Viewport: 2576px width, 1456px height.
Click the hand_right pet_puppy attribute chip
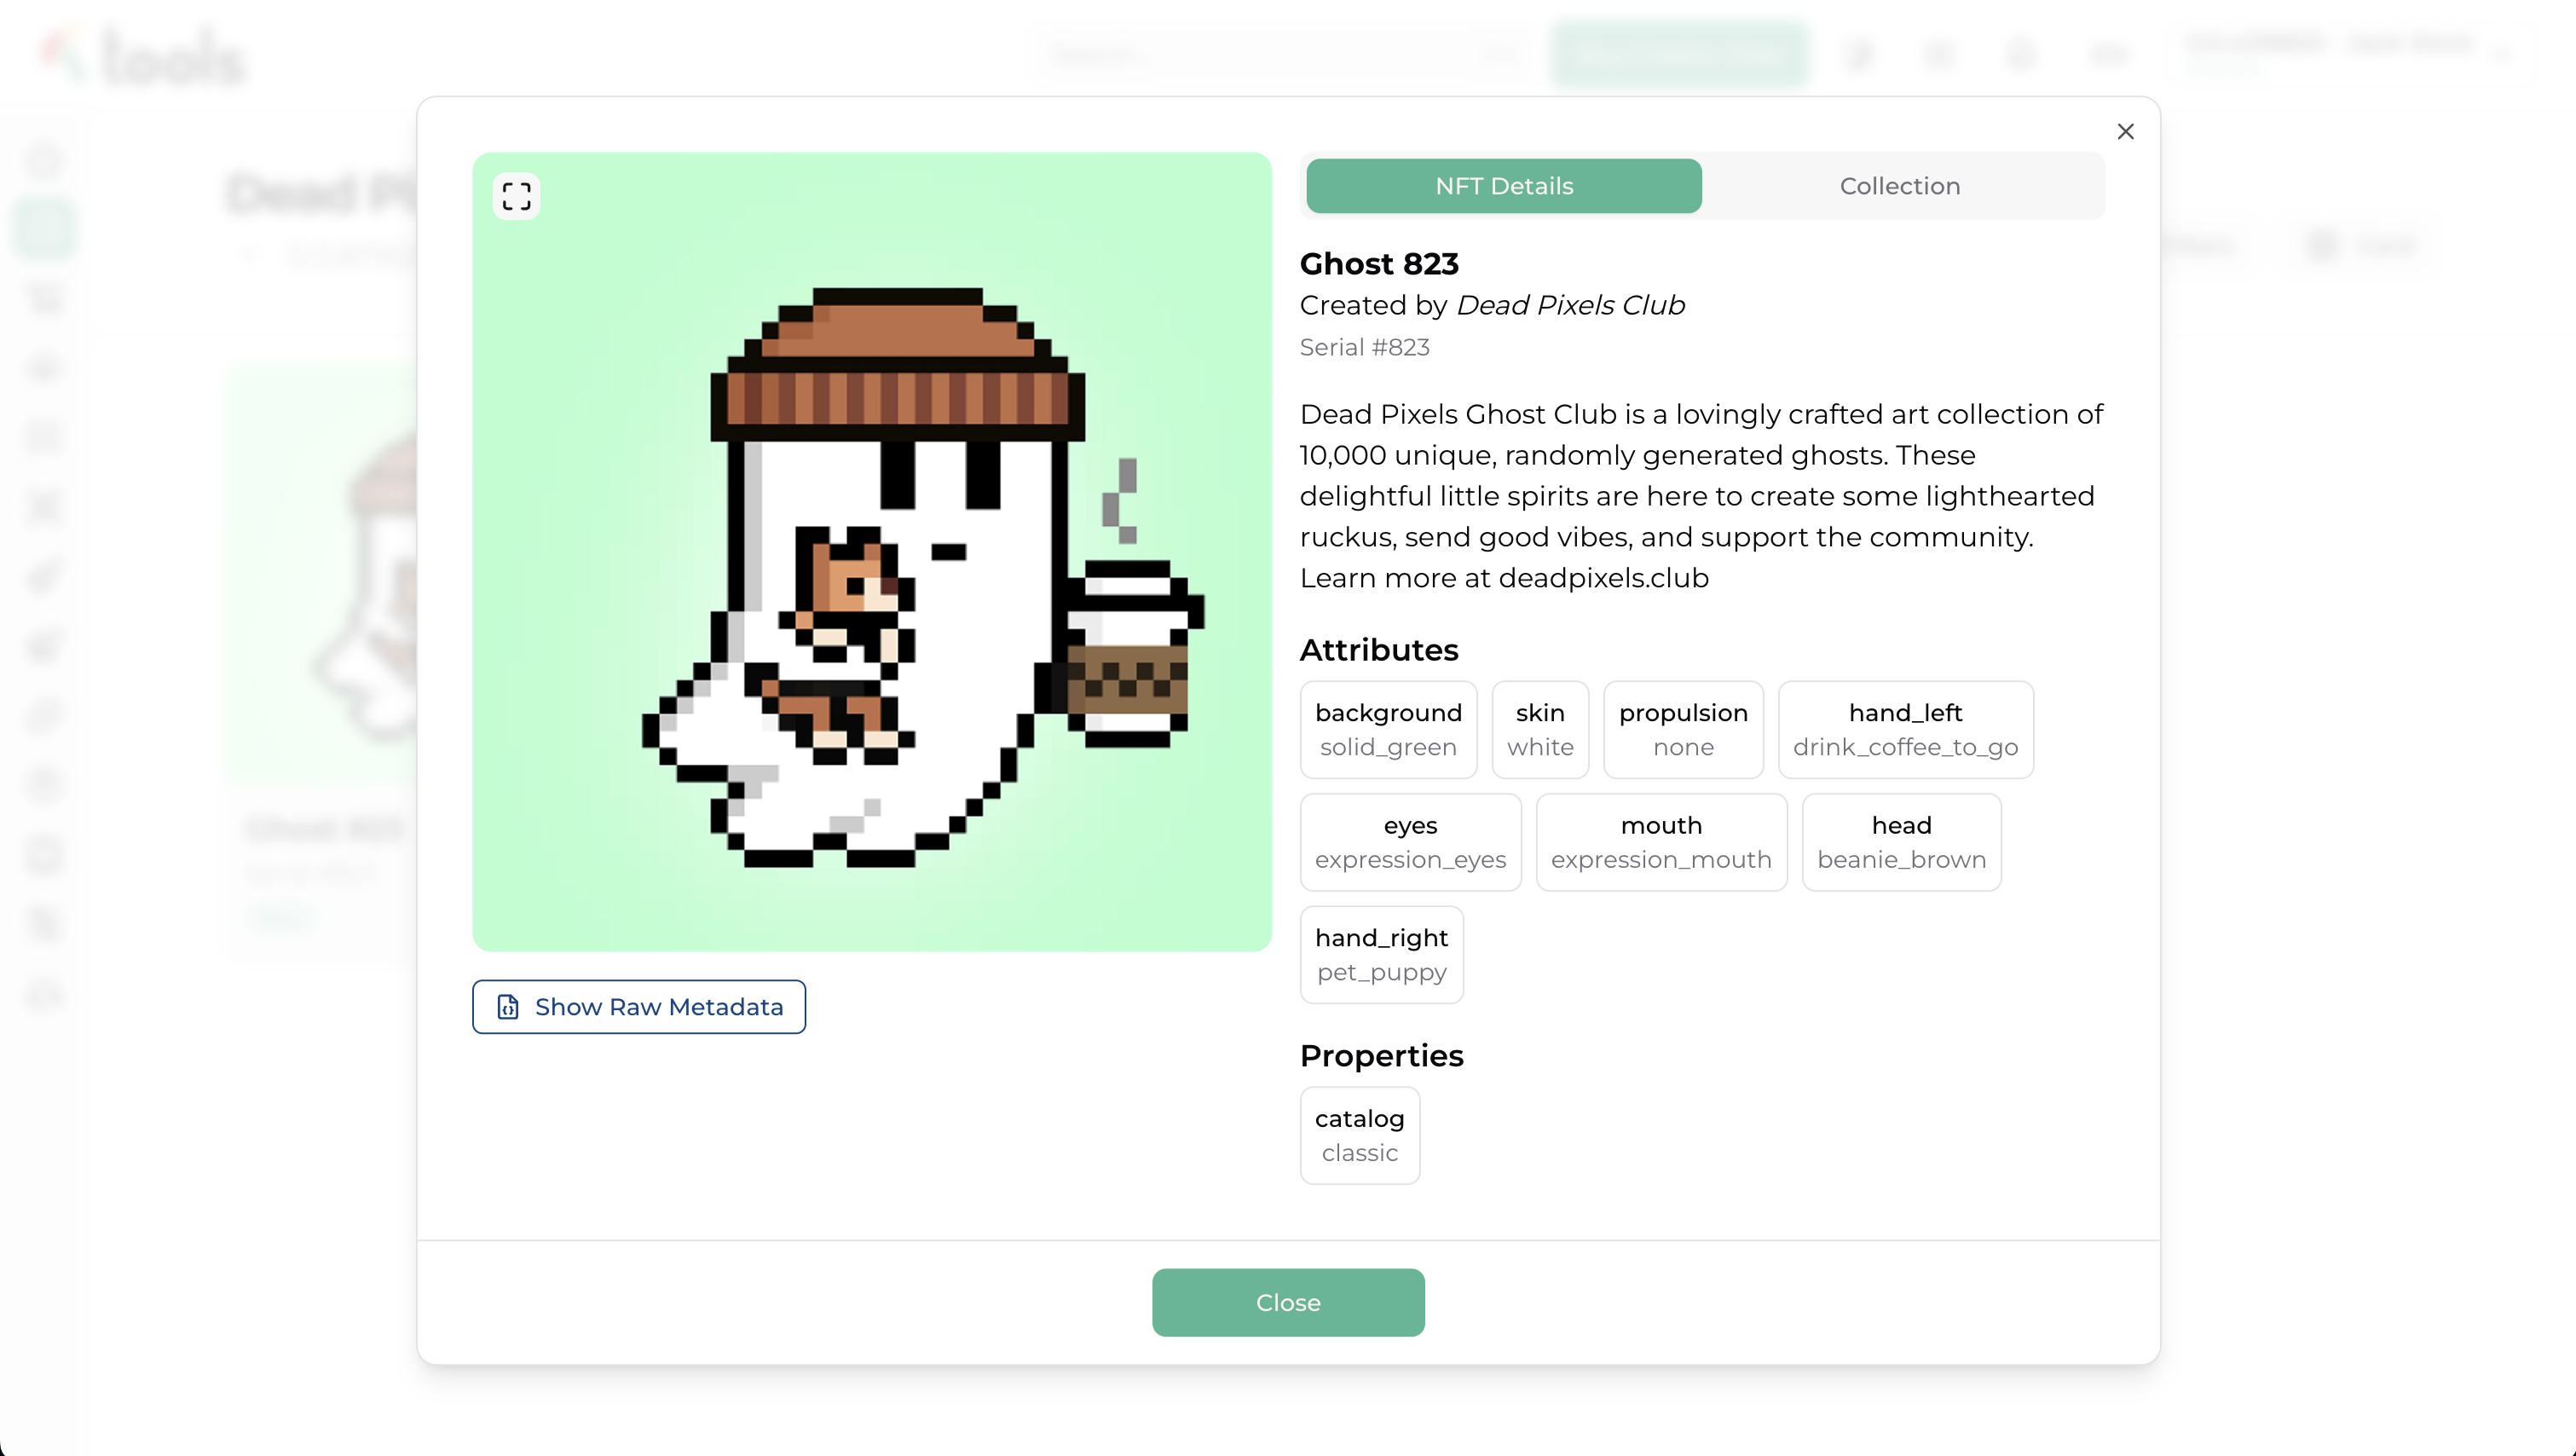coord(1381,955)
